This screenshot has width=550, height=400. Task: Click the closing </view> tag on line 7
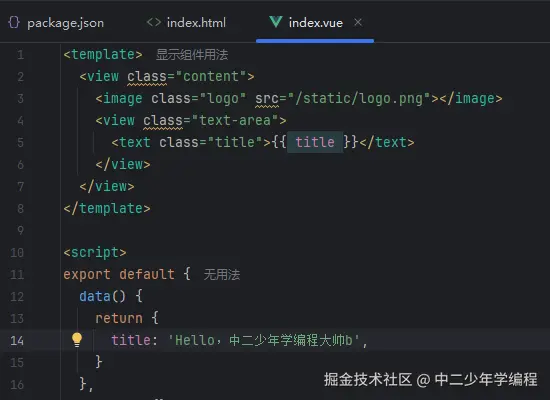tap(107, 186)
